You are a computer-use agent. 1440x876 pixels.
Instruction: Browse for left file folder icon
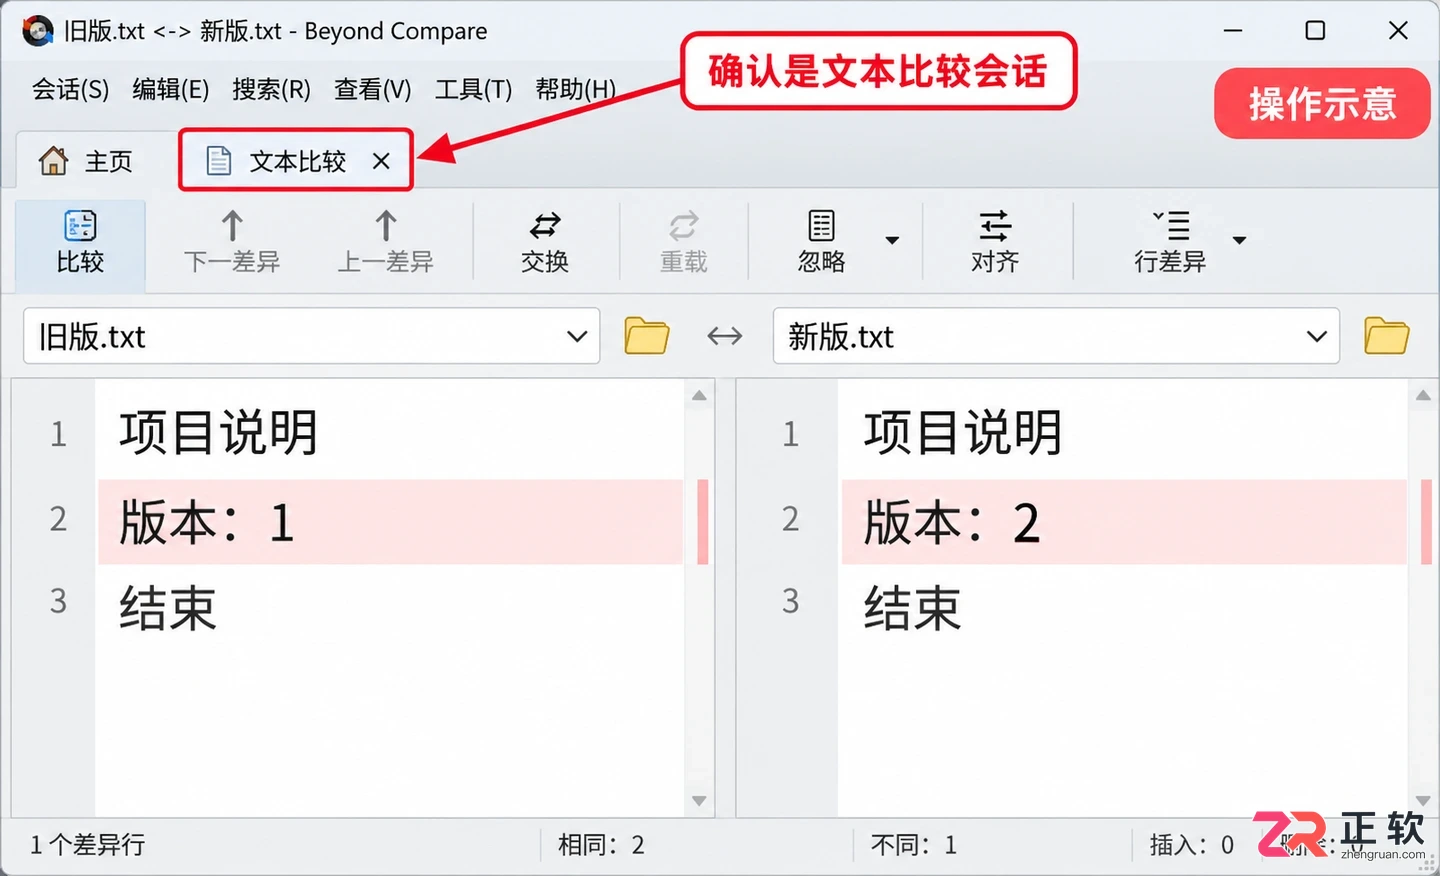(647, 336)
